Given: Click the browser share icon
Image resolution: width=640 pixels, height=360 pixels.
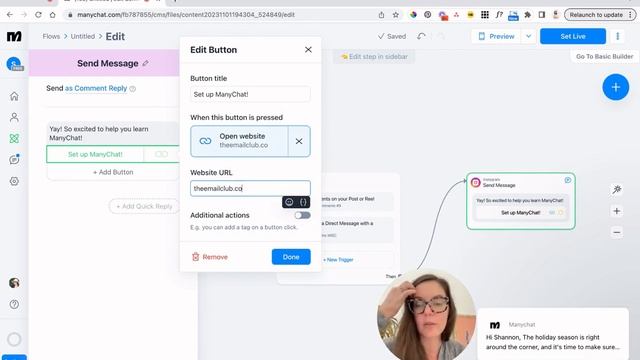Looking at the screenshot, I should click(381, 15).
